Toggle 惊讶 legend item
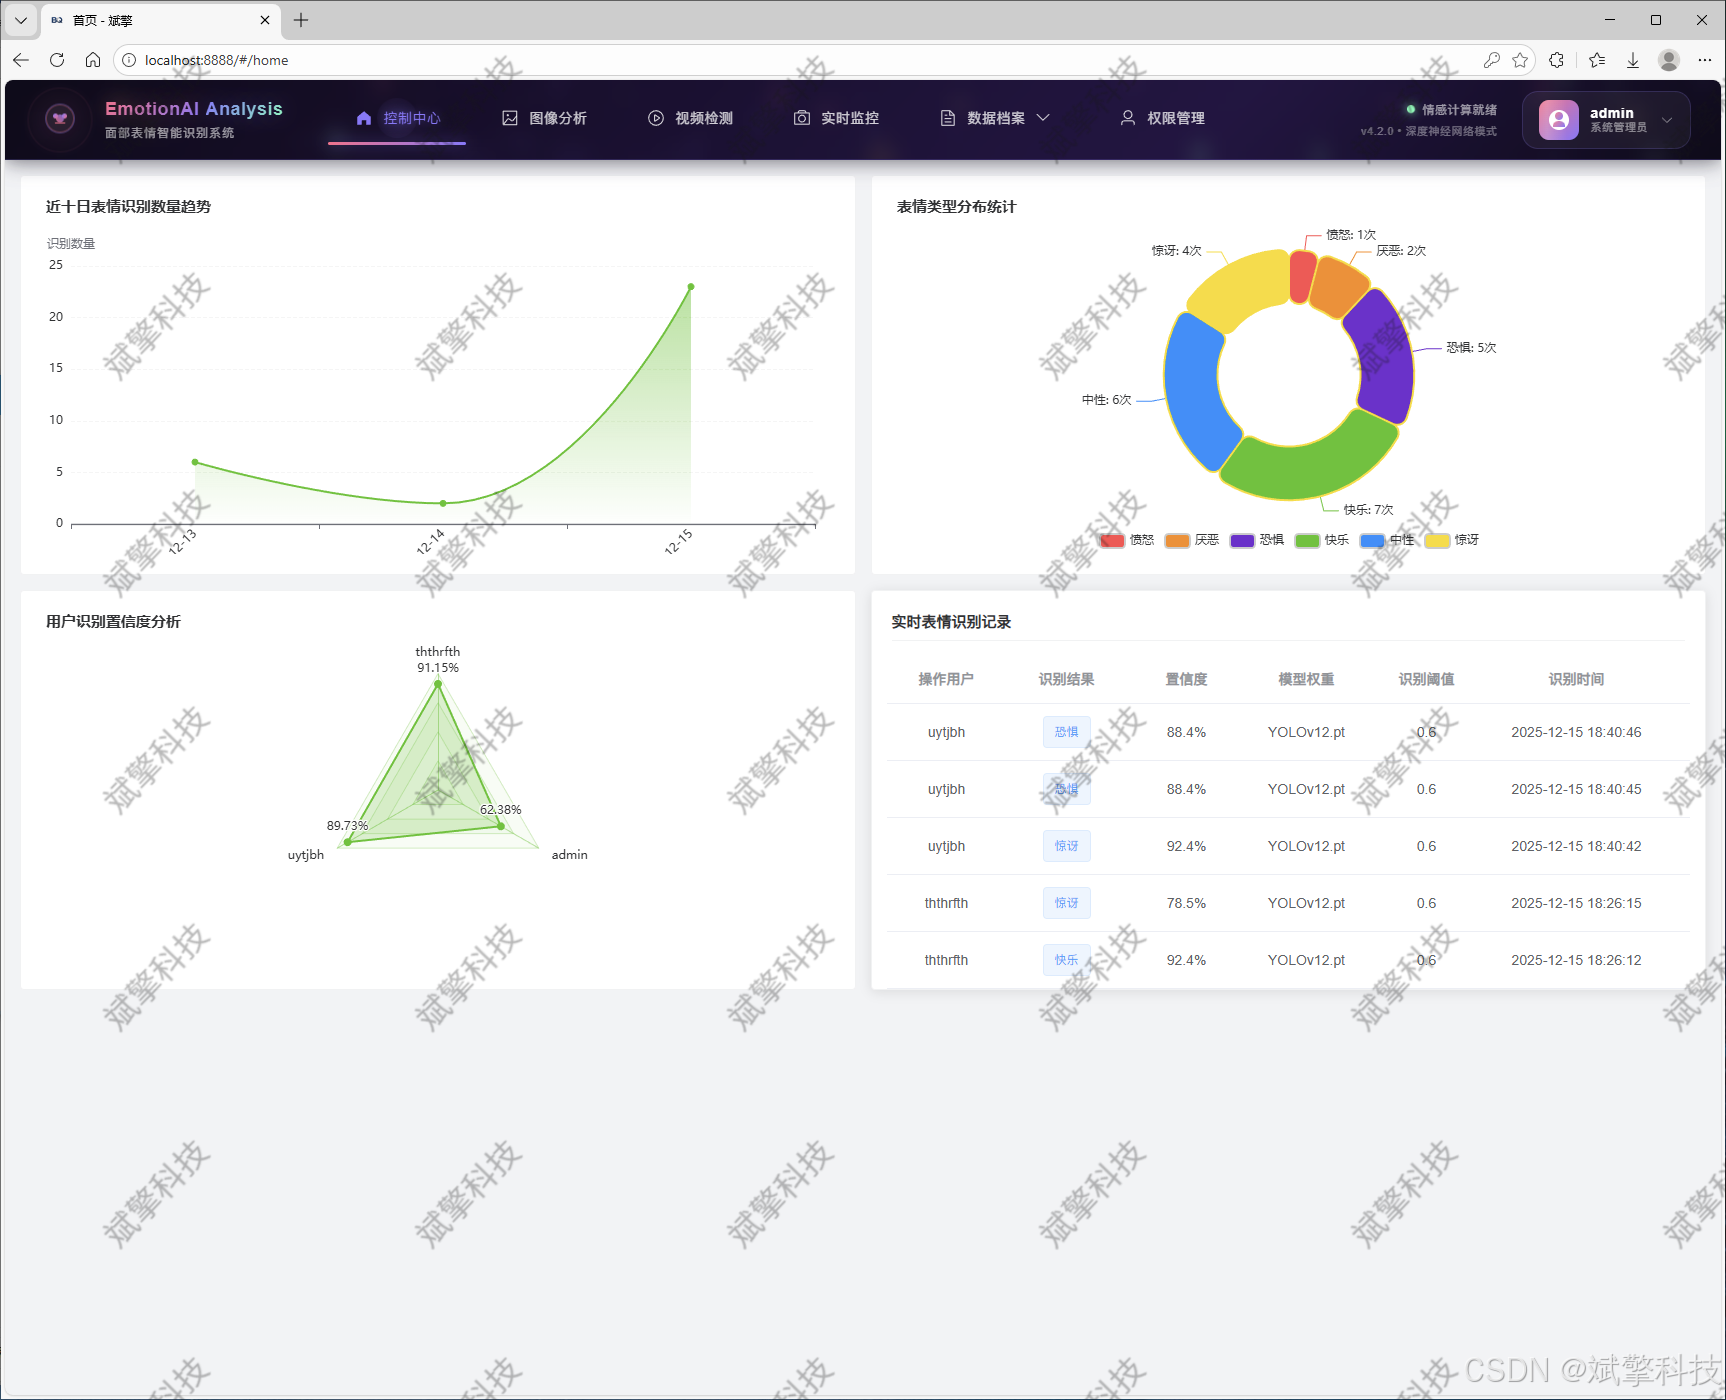Viewport: 1726px width, 1400px height. (1452, 540)
